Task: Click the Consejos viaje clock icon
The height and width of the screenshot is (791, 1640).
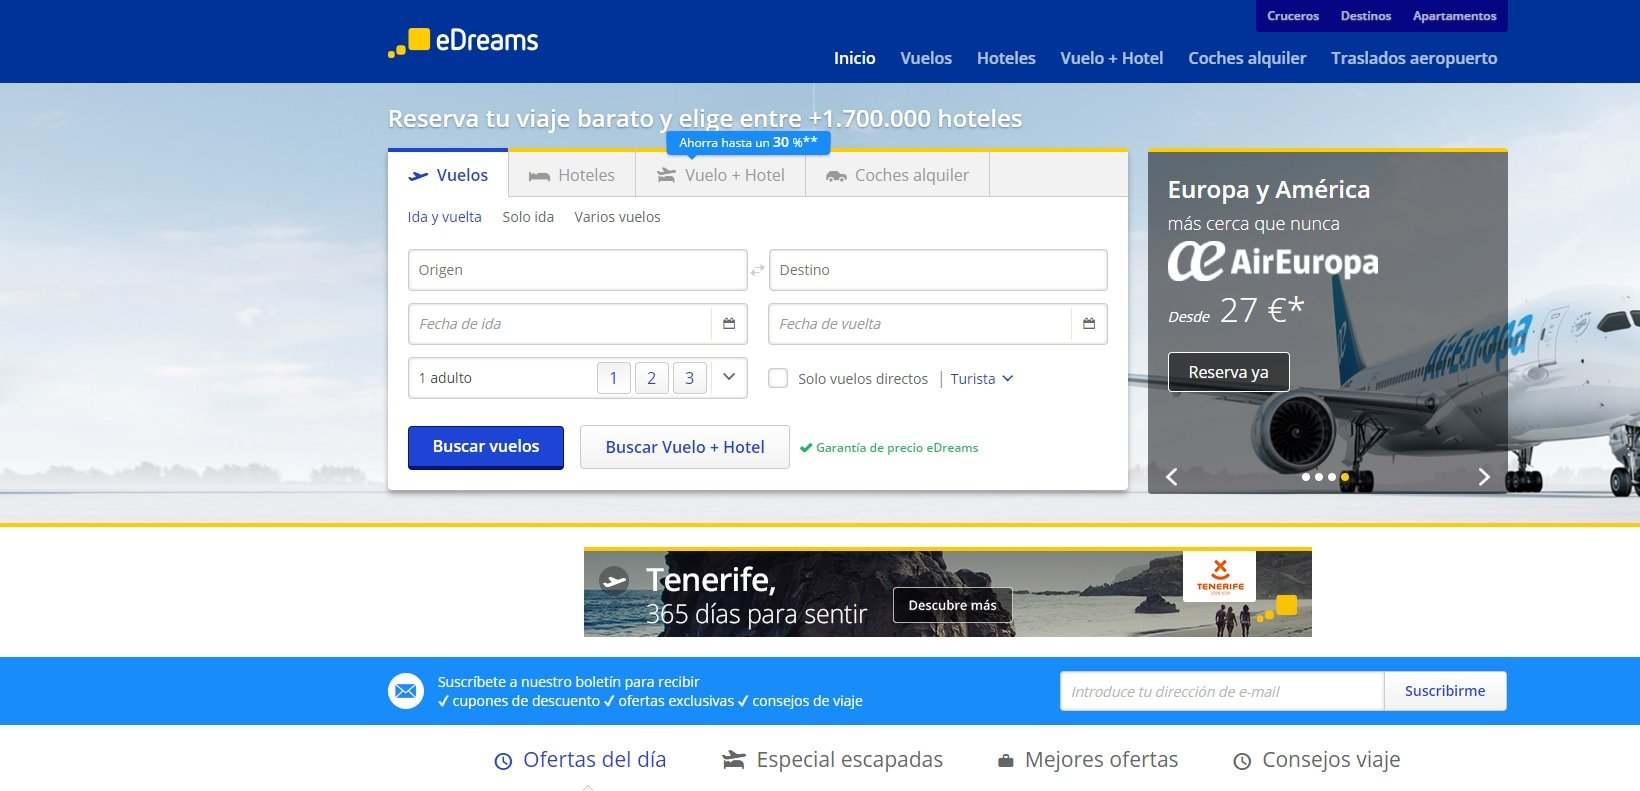Action: click(1242, 761)
